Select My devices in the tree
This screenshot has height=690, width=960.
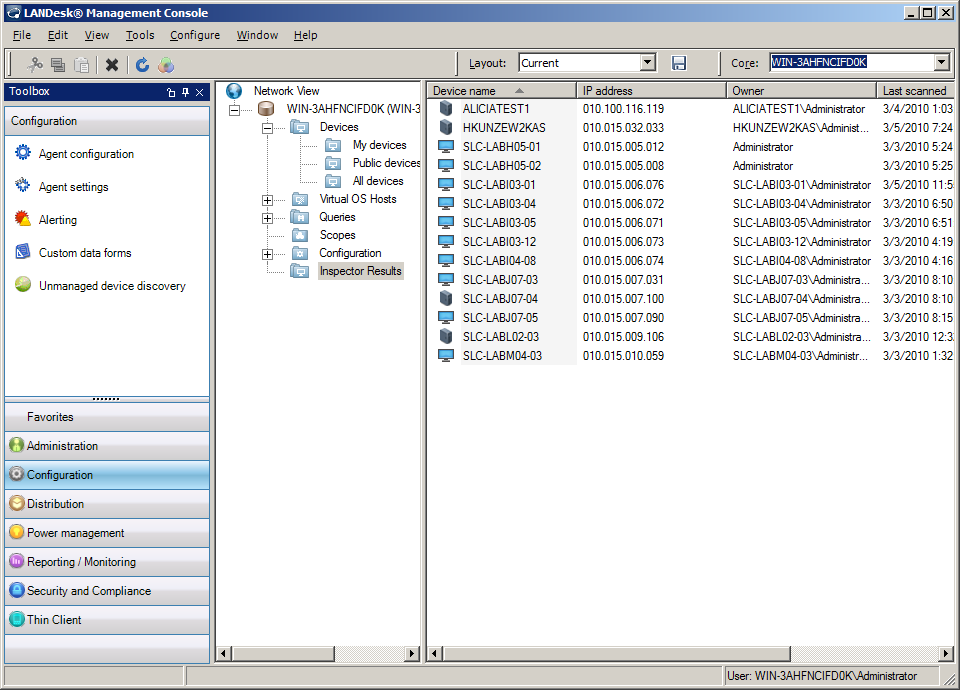(380, 145)
